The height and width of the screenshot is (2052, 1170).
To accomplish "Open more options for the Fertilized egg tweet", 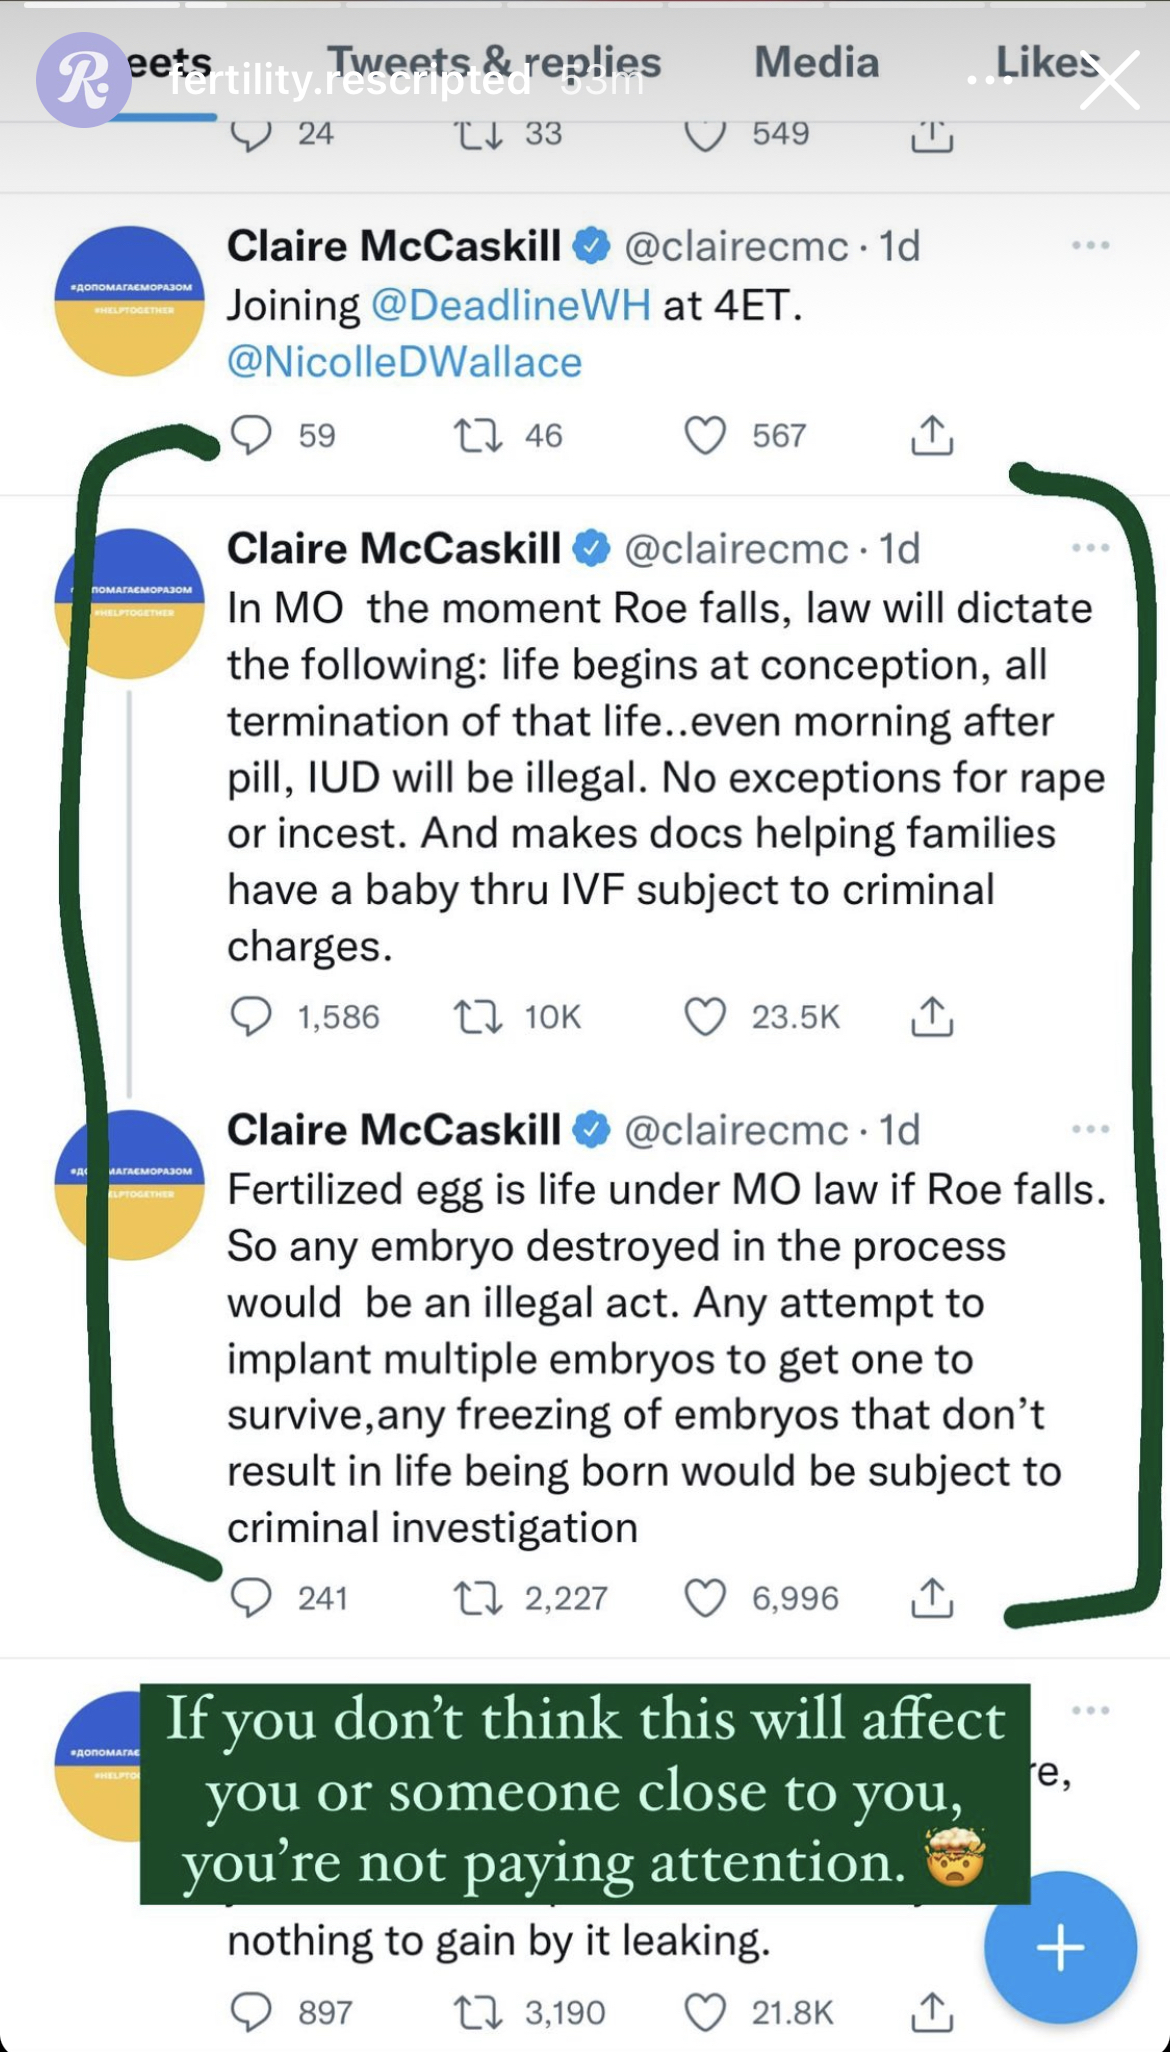I will tap(1089, 1129).
